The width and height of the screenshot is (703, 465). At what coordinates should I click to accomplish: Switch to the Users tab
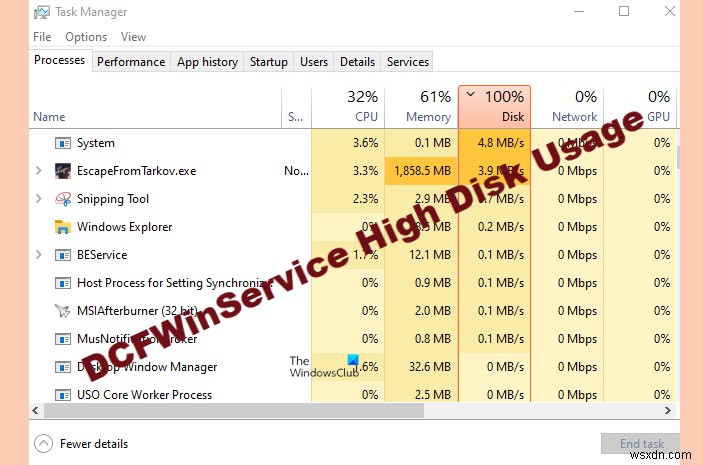314,62
